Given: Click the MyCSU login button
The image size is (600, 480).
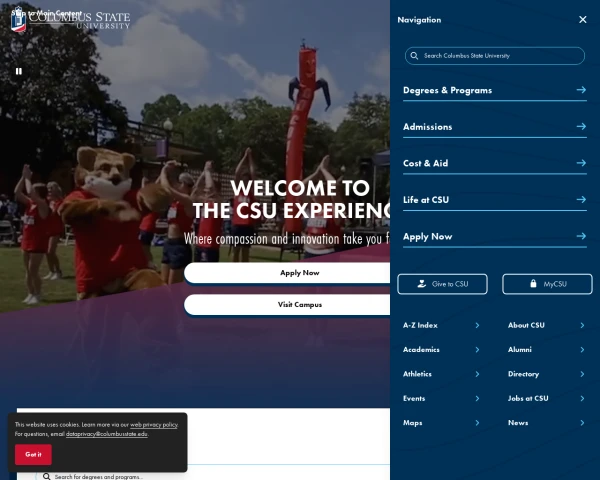Looking at the screenshot, I should pyautogui.click(x=547, y=284).
